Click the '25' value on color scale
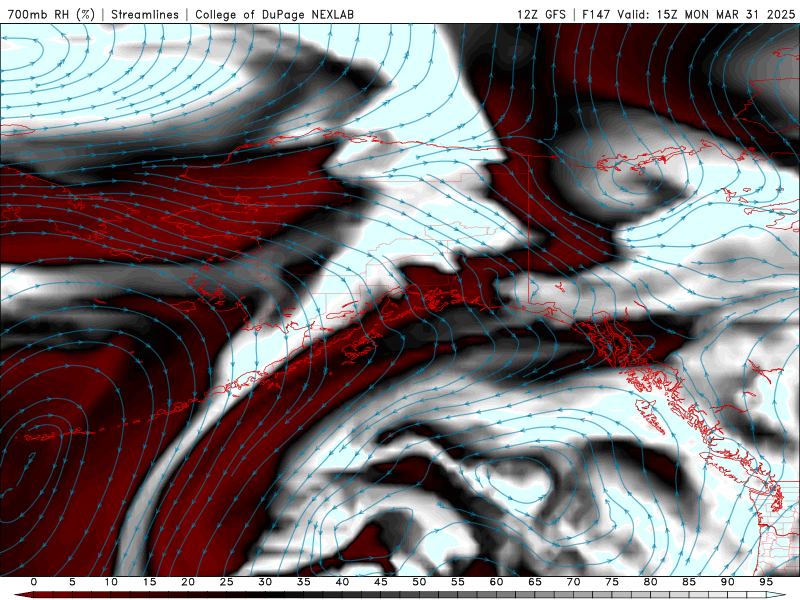 227,582
